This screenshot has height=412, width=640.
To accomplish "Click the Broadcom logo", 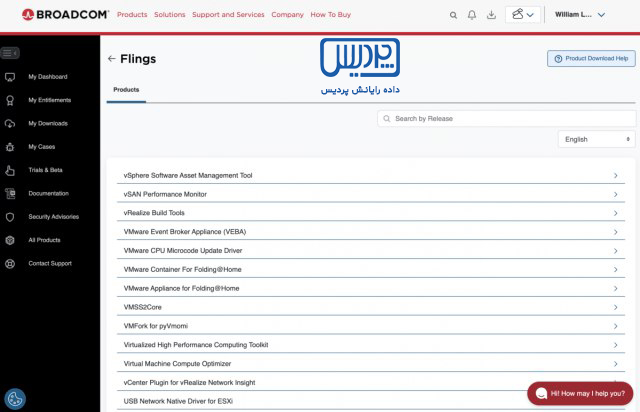I will [65, 15].
